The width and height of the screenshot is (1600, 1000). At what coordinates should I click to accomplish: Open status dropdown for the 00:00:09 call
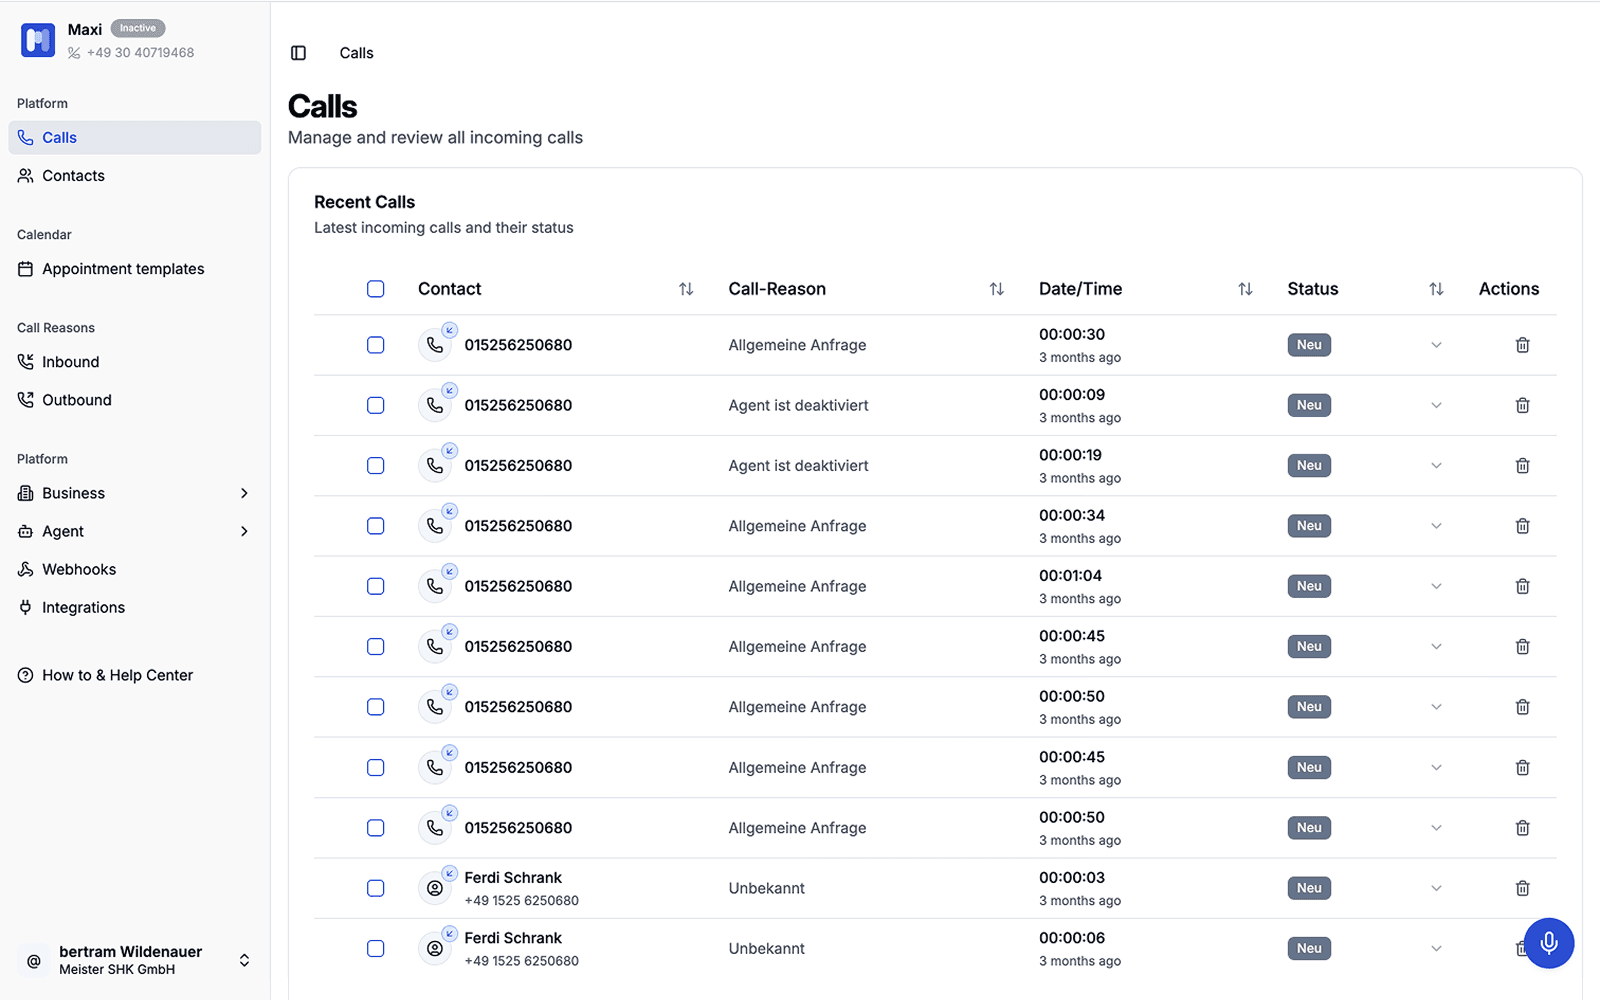(x=1436, y=405)
